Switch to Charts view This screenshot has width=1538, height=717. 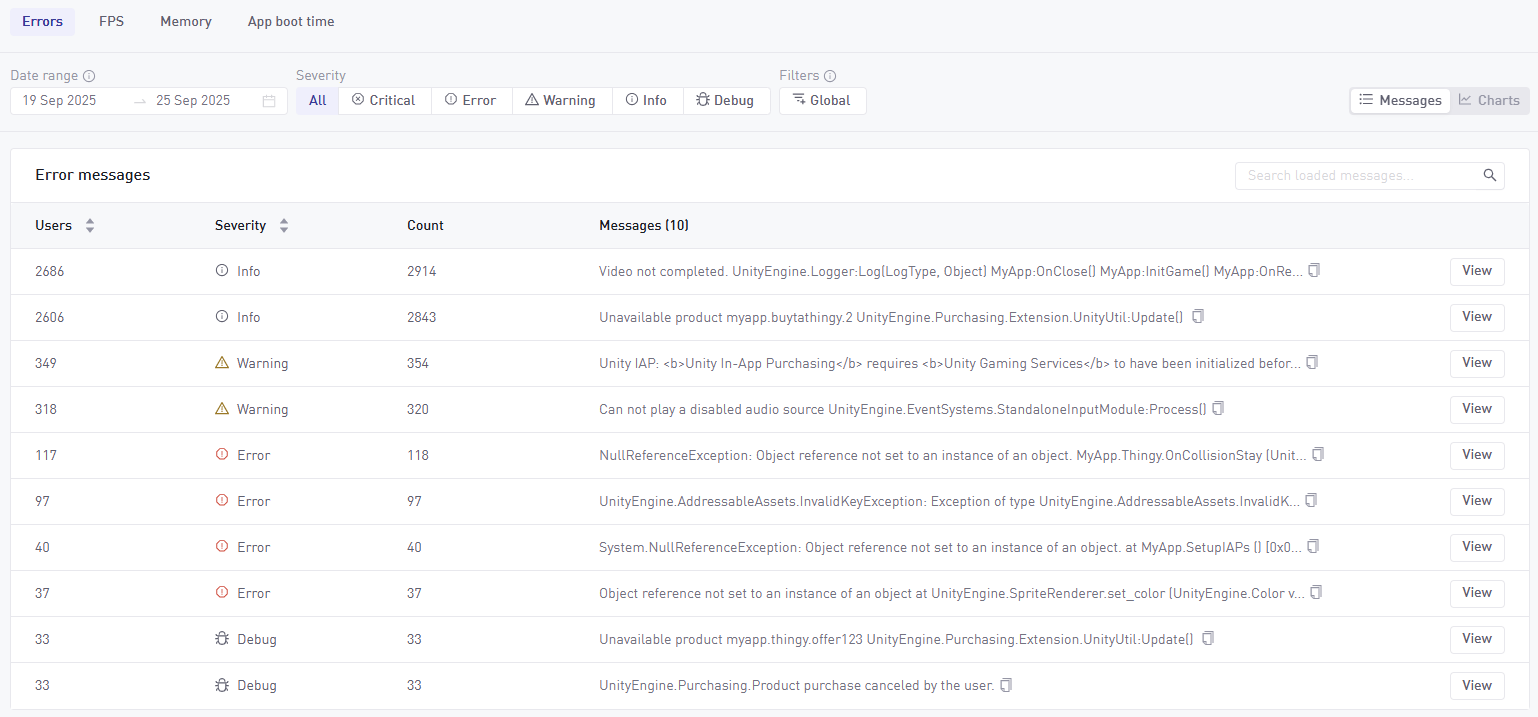point(1489,100)
